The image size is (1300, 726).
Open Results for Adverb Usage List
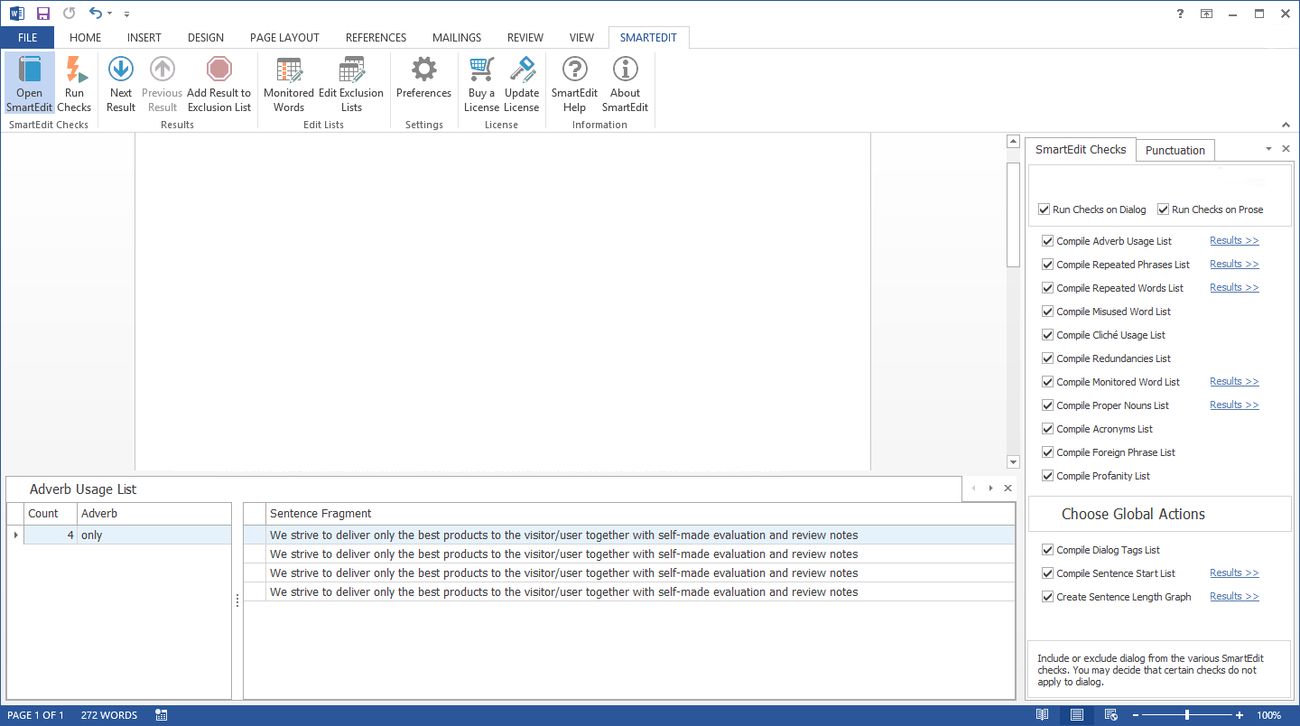click(x=1234, y=241)
